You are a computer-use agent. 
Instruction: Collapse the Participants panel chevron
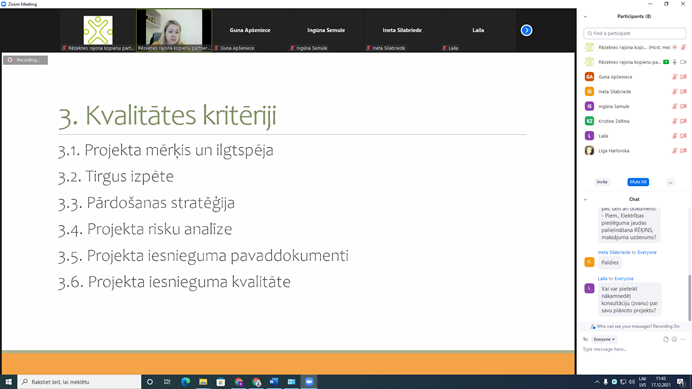(x=585, y=16)
